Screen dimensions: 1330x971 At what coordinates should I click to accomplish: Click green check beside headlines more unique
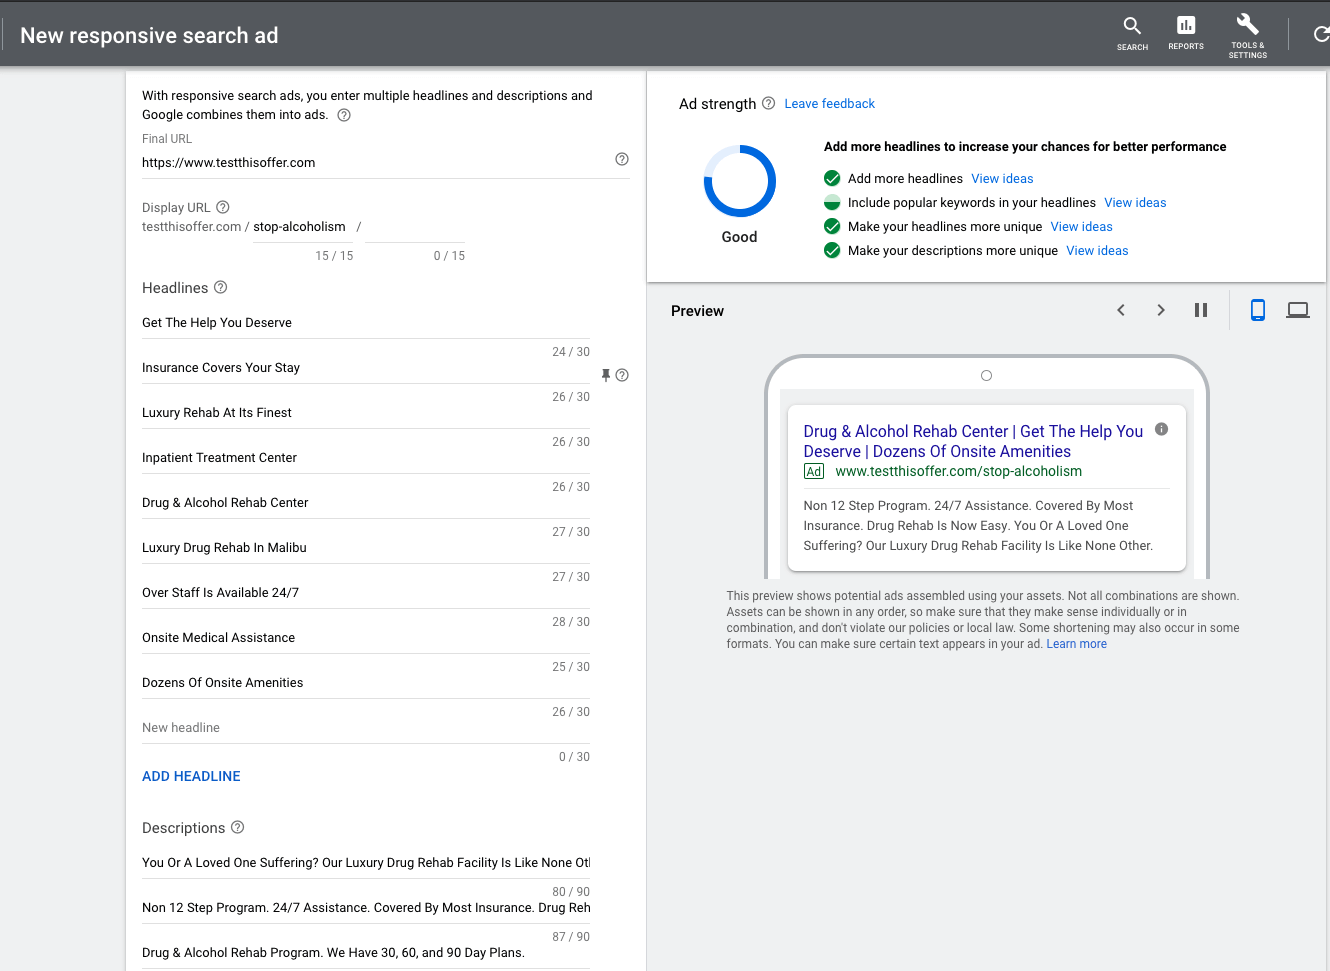pyautogui.click(x=832, y=227)
